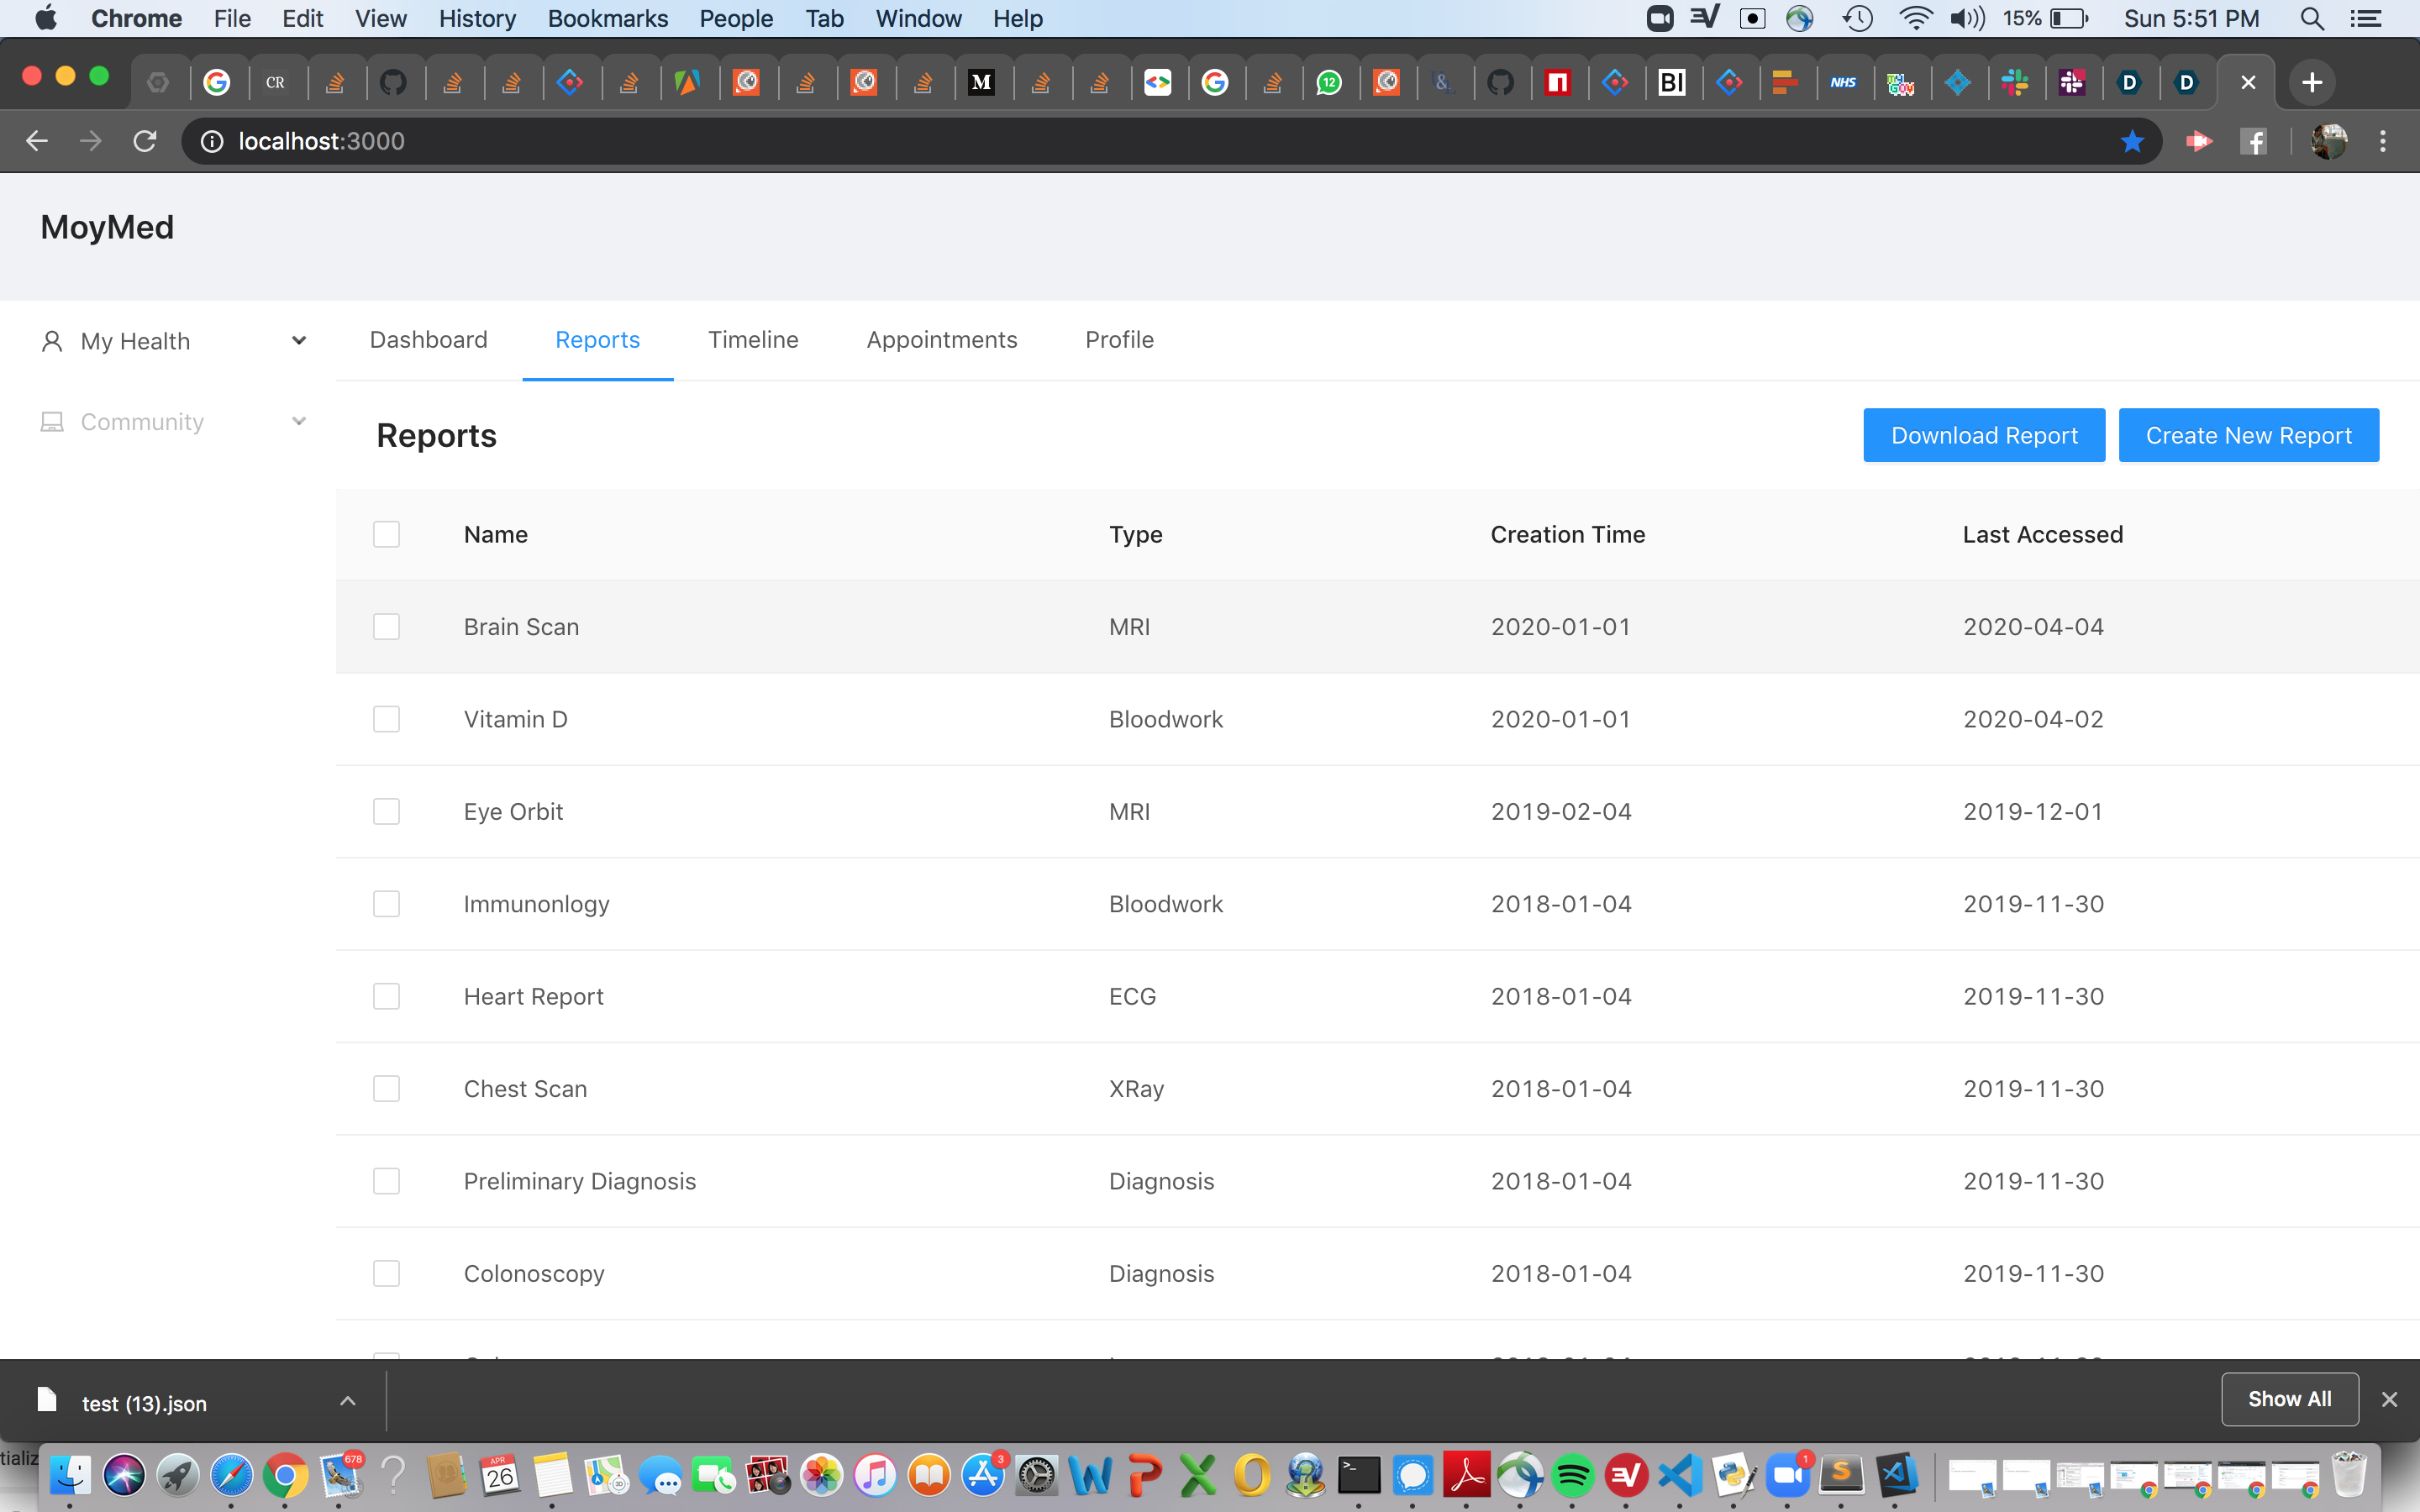
Task: Close the downloads bar
Action: click(x=2389, y=1399)
